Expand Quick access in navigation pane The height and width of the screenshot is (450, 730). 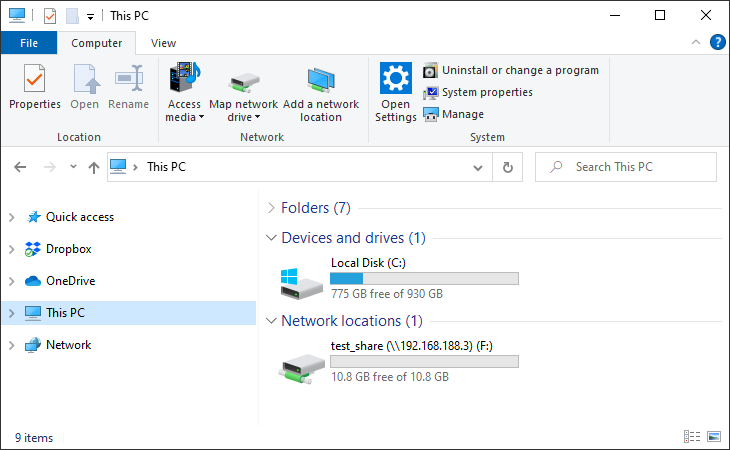pyautogui.click(x=12, y=217)
